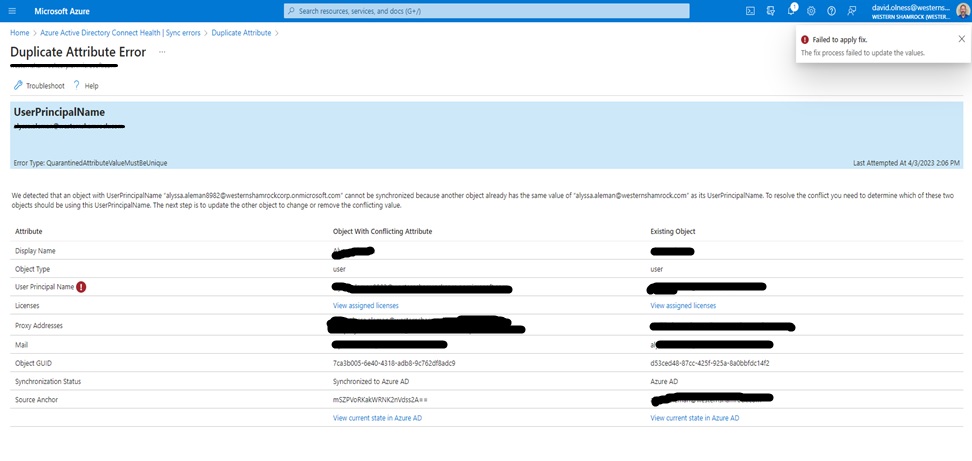Click Last Attempted At 4/3/2023 2:06 PM

tap(906, 163)
